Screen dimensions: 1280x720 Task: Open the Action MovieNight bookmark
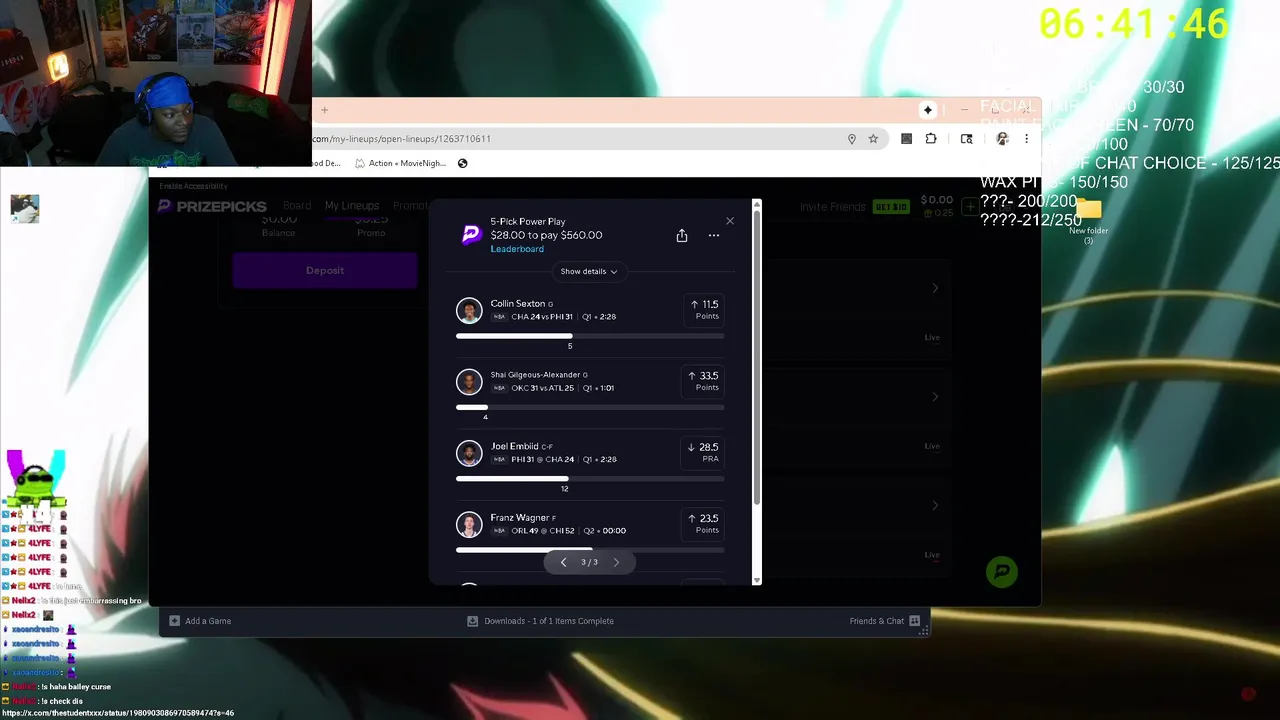[x=401, y=163]
